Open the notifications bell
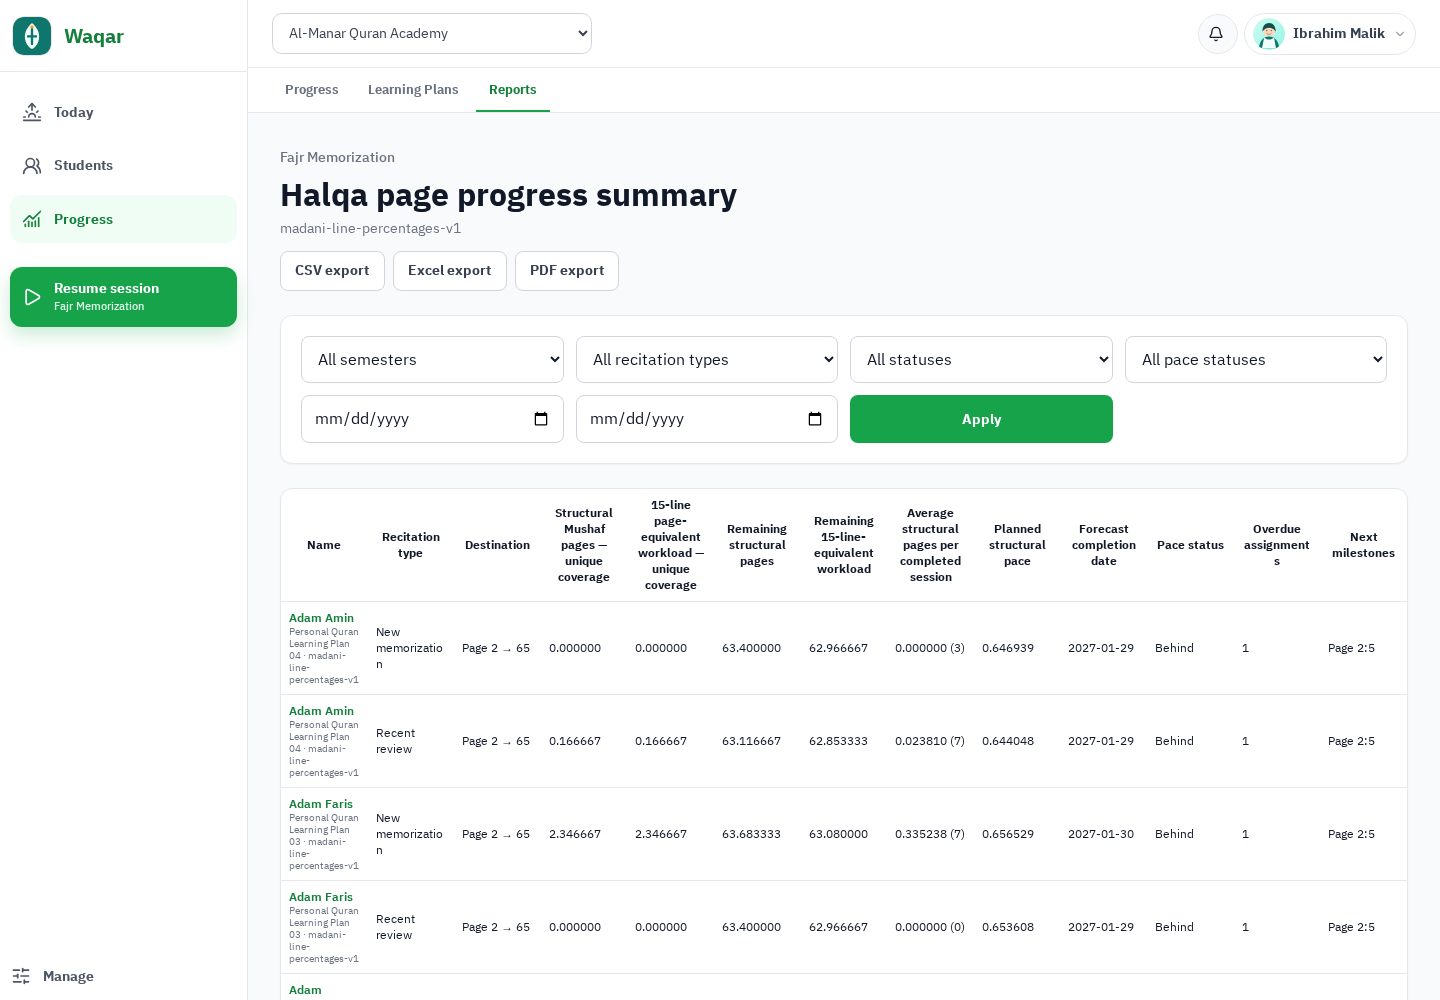This screenshot has width=1440, height=1000. 1217,34
